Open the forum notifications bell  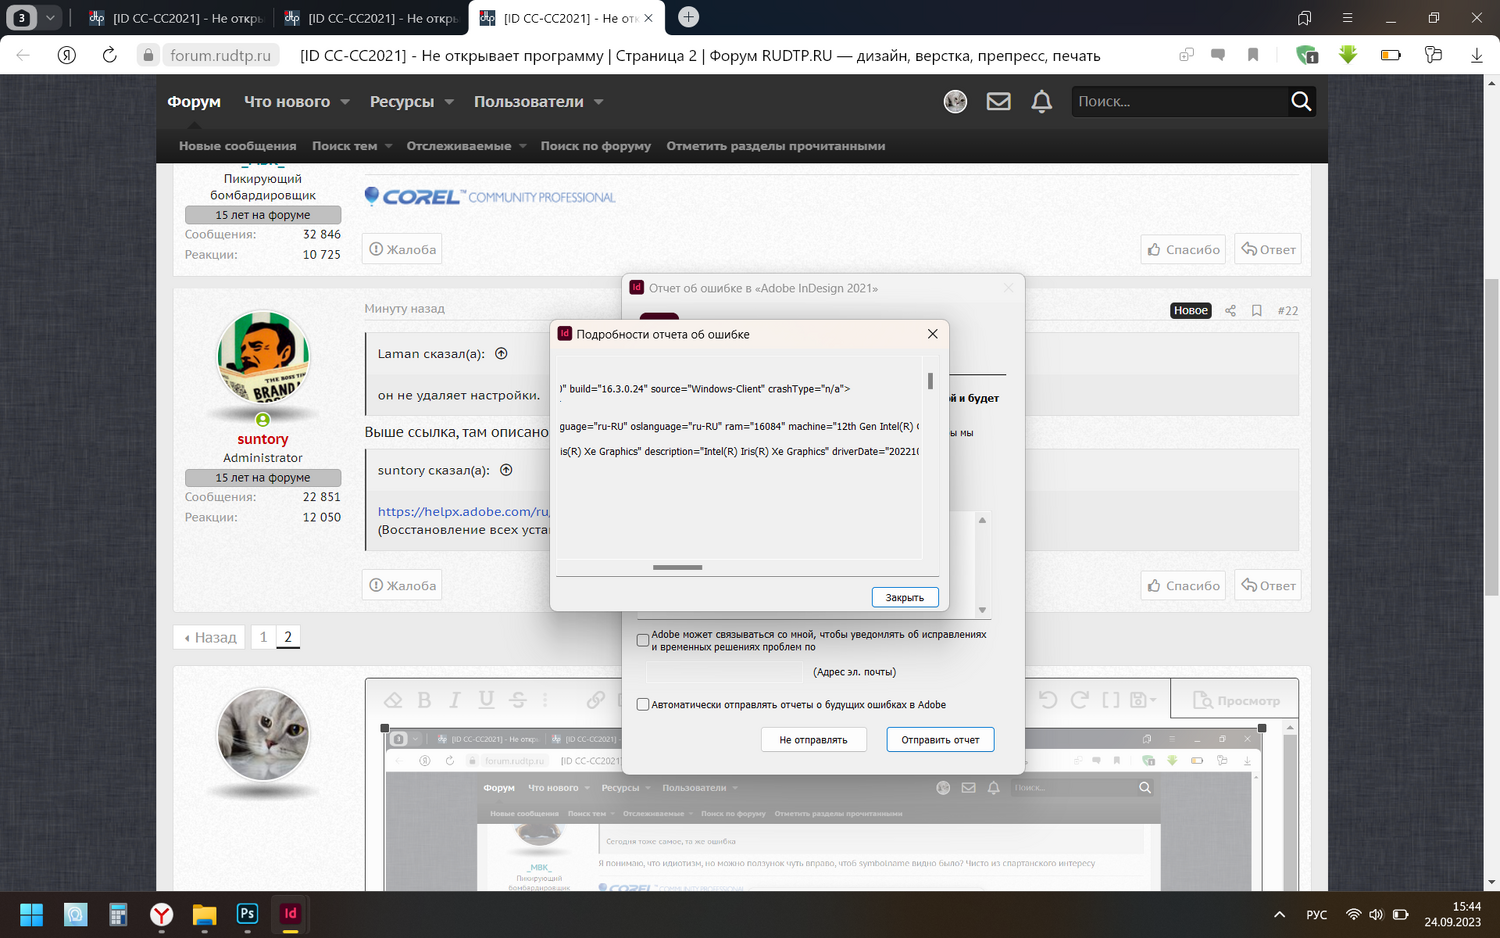click(x=1041, y=101)
